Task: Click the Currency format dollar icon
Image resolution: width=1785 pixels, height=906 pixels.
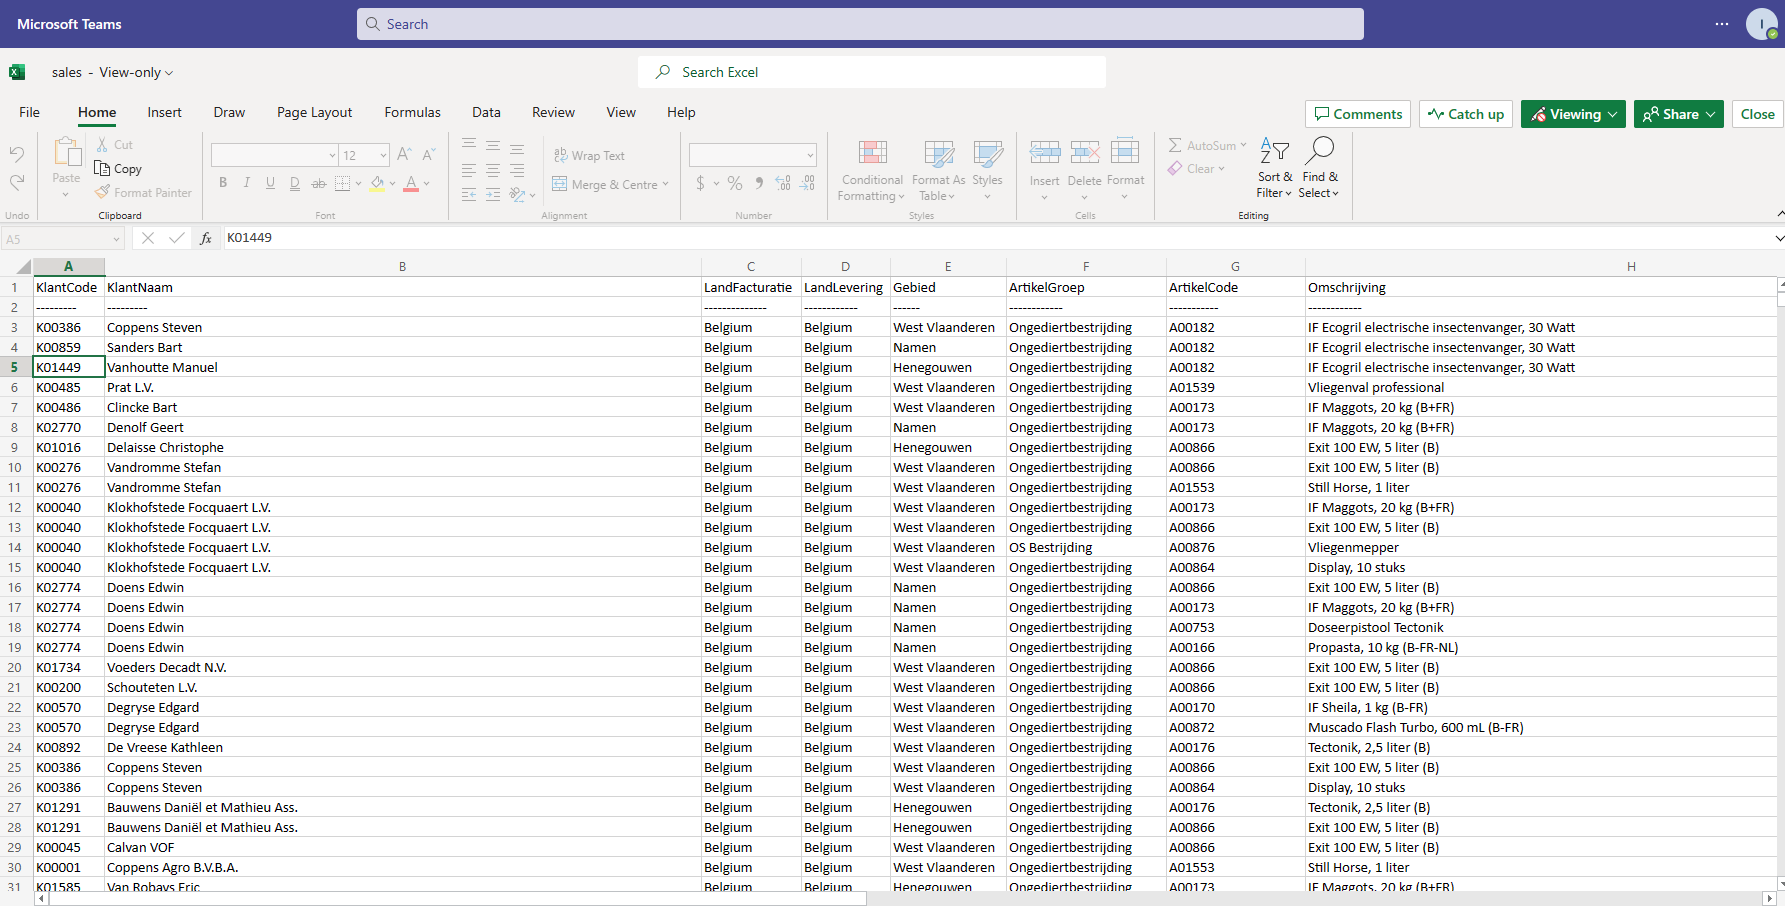Action: coord(701,183)
